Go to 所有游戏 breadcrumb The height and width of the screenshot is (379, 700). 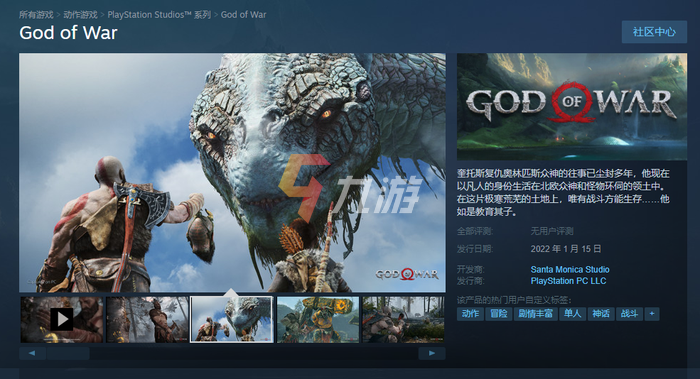pos(36,15)
